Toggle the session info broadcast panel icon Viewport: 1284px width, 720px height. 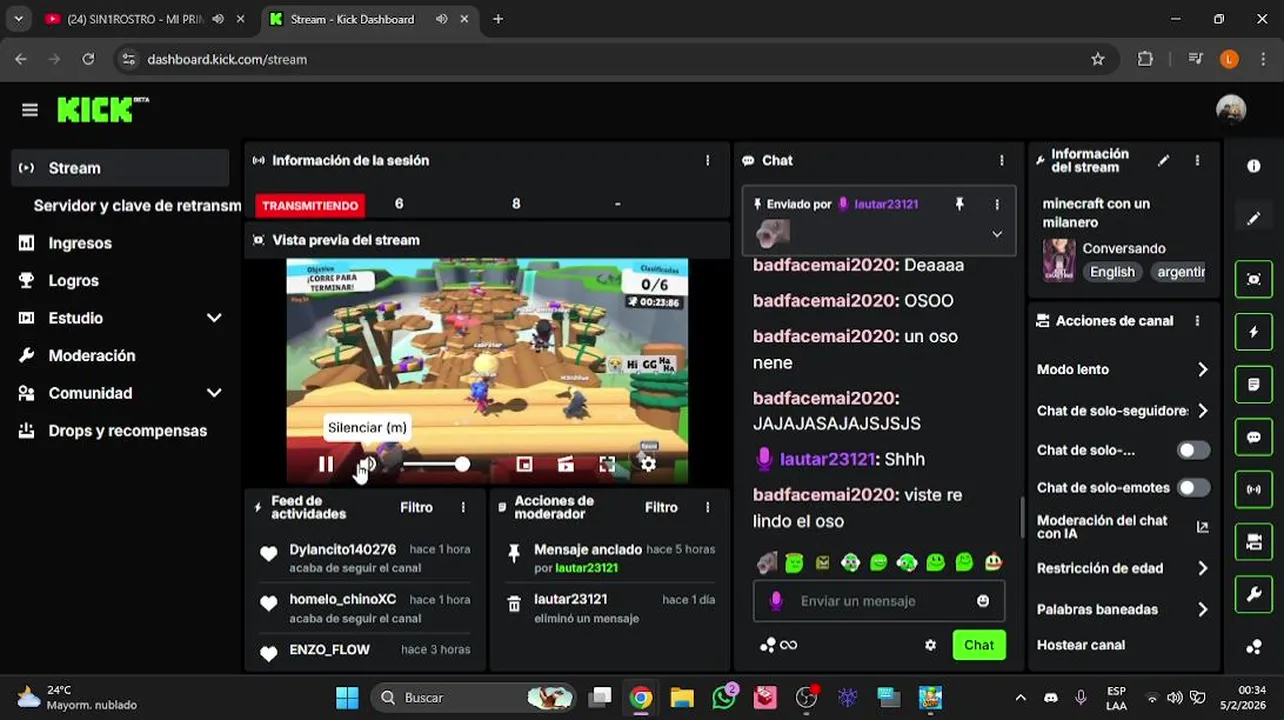1254,490
